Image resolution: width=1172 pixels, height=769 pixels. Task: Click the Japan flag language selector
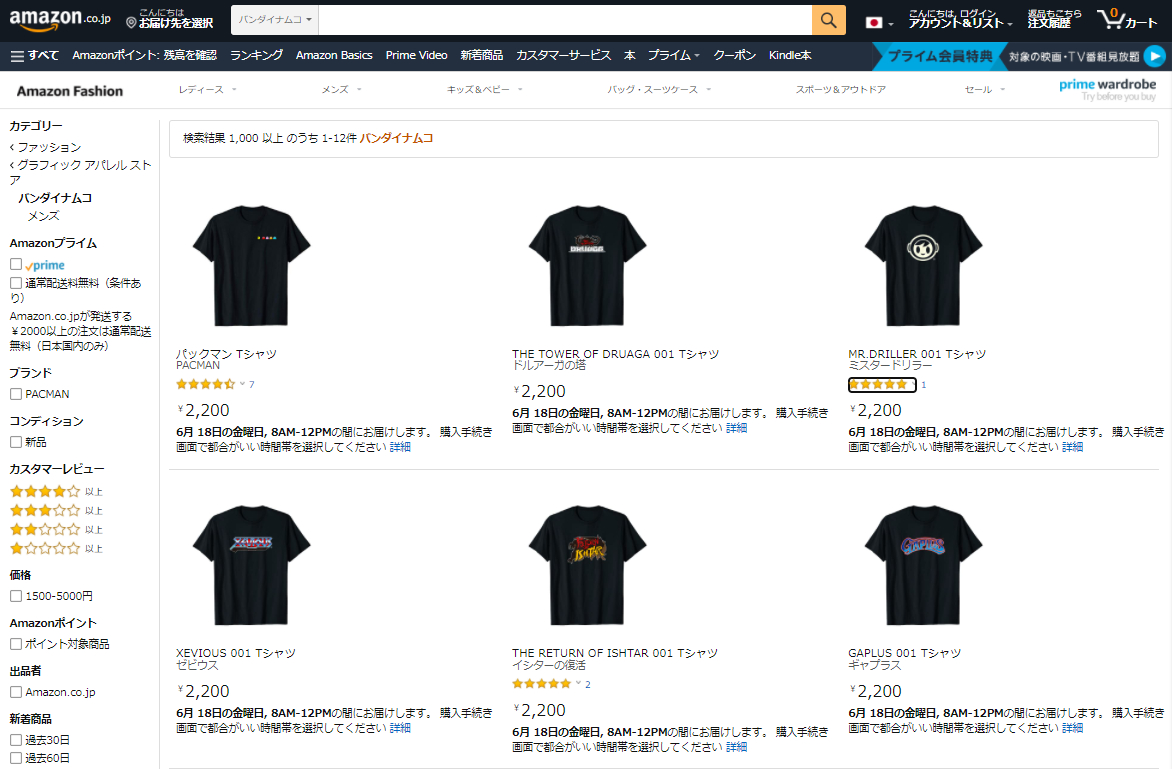point(879,22)
